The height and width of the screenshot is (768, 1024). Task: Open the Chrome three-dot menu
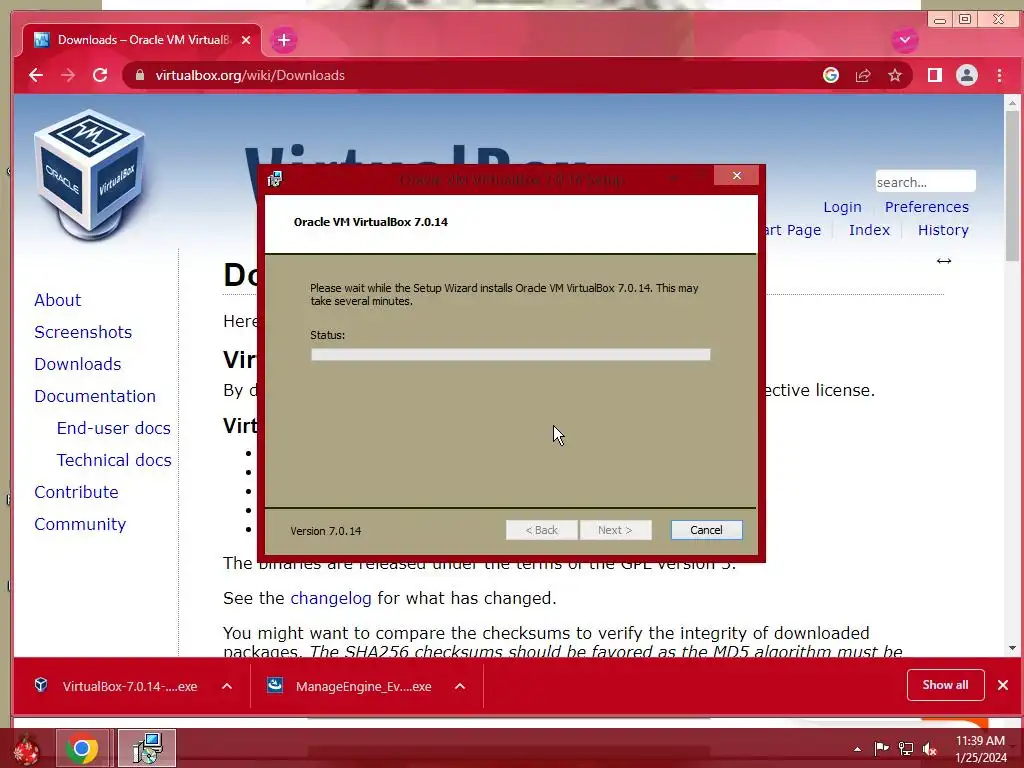point(999,75)
